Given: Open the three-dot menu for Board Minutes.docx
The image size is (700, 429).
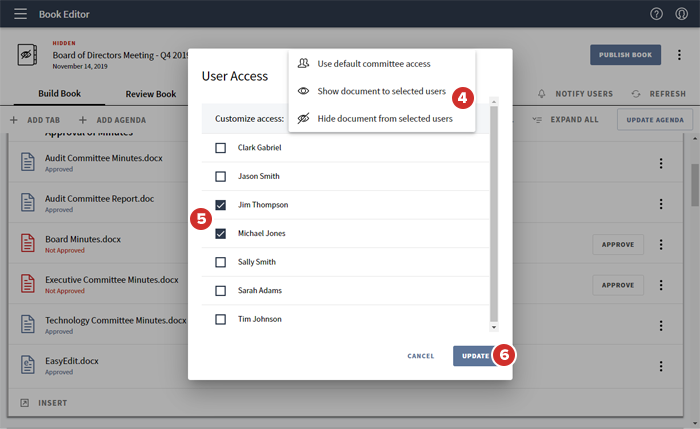Looking at the screenshot, I should pos(660,244).
